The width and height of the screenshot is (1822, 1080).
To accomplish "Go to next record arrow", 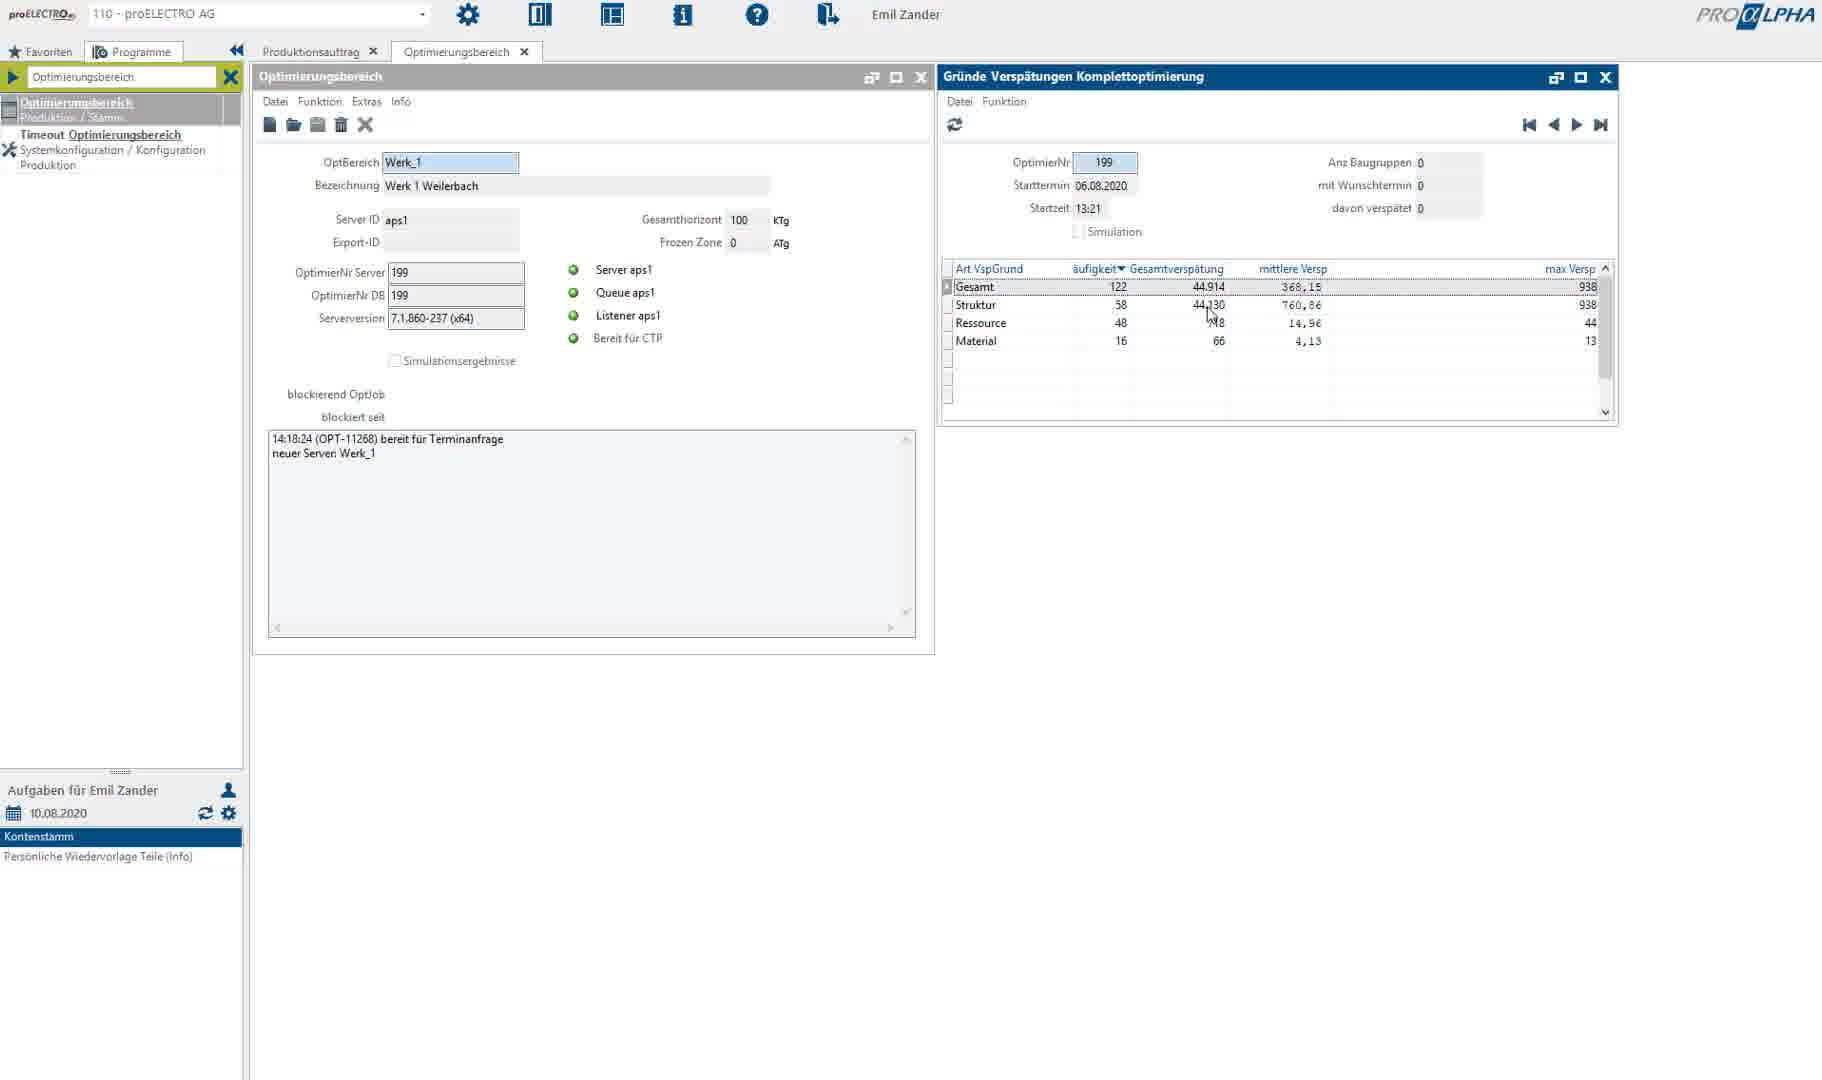I will 1577,125.
